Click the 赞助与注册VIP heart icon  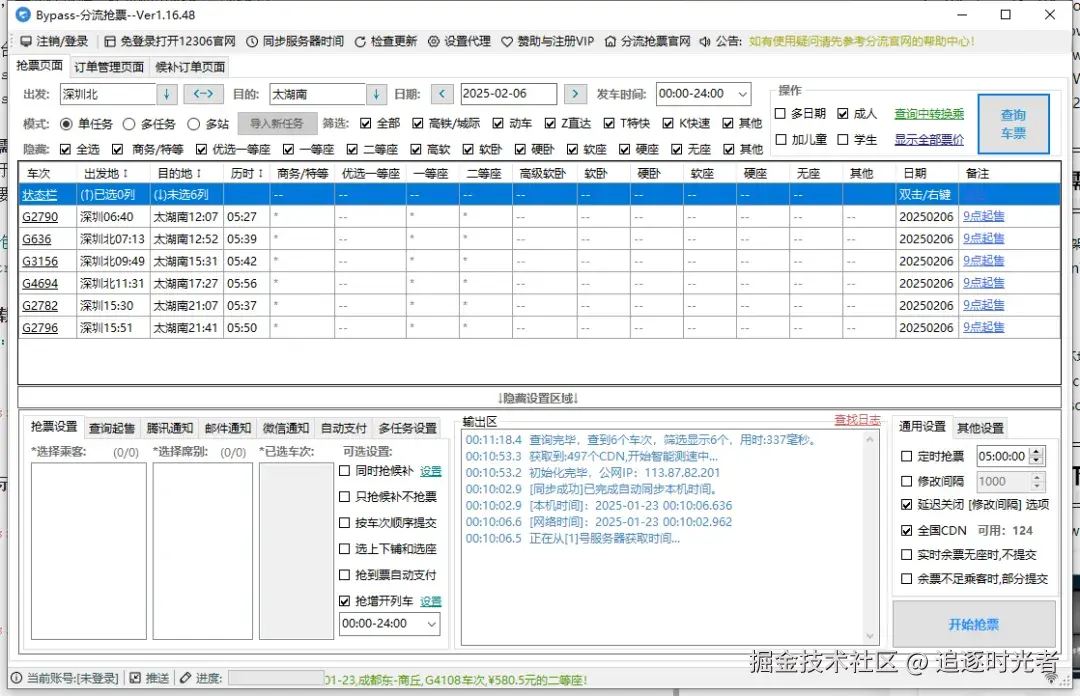[x=507, y=41]
